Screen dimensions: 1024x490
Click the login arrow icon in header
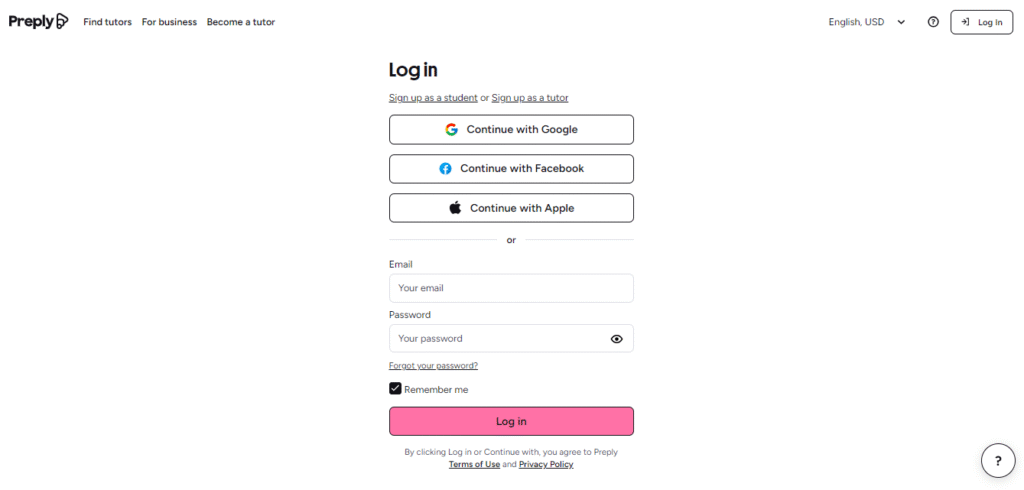coord(965,22)
